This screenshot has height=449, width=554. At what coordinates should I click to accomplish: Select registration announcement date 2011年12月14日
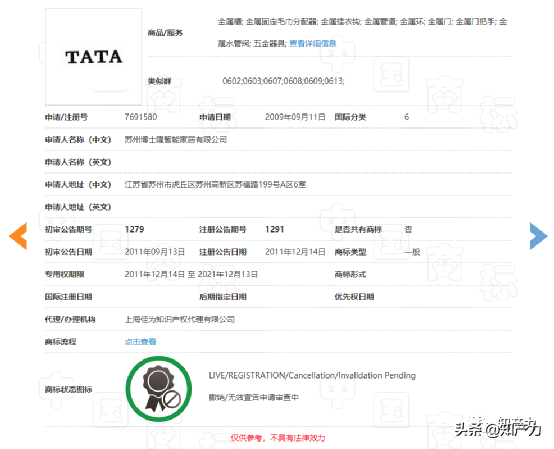pos(295,252)
